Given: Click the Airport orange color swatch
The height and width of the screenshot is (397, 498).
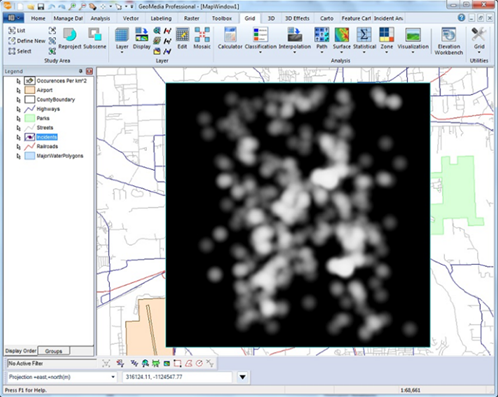Looking at the screenshot, I should (x=30, y=90).
